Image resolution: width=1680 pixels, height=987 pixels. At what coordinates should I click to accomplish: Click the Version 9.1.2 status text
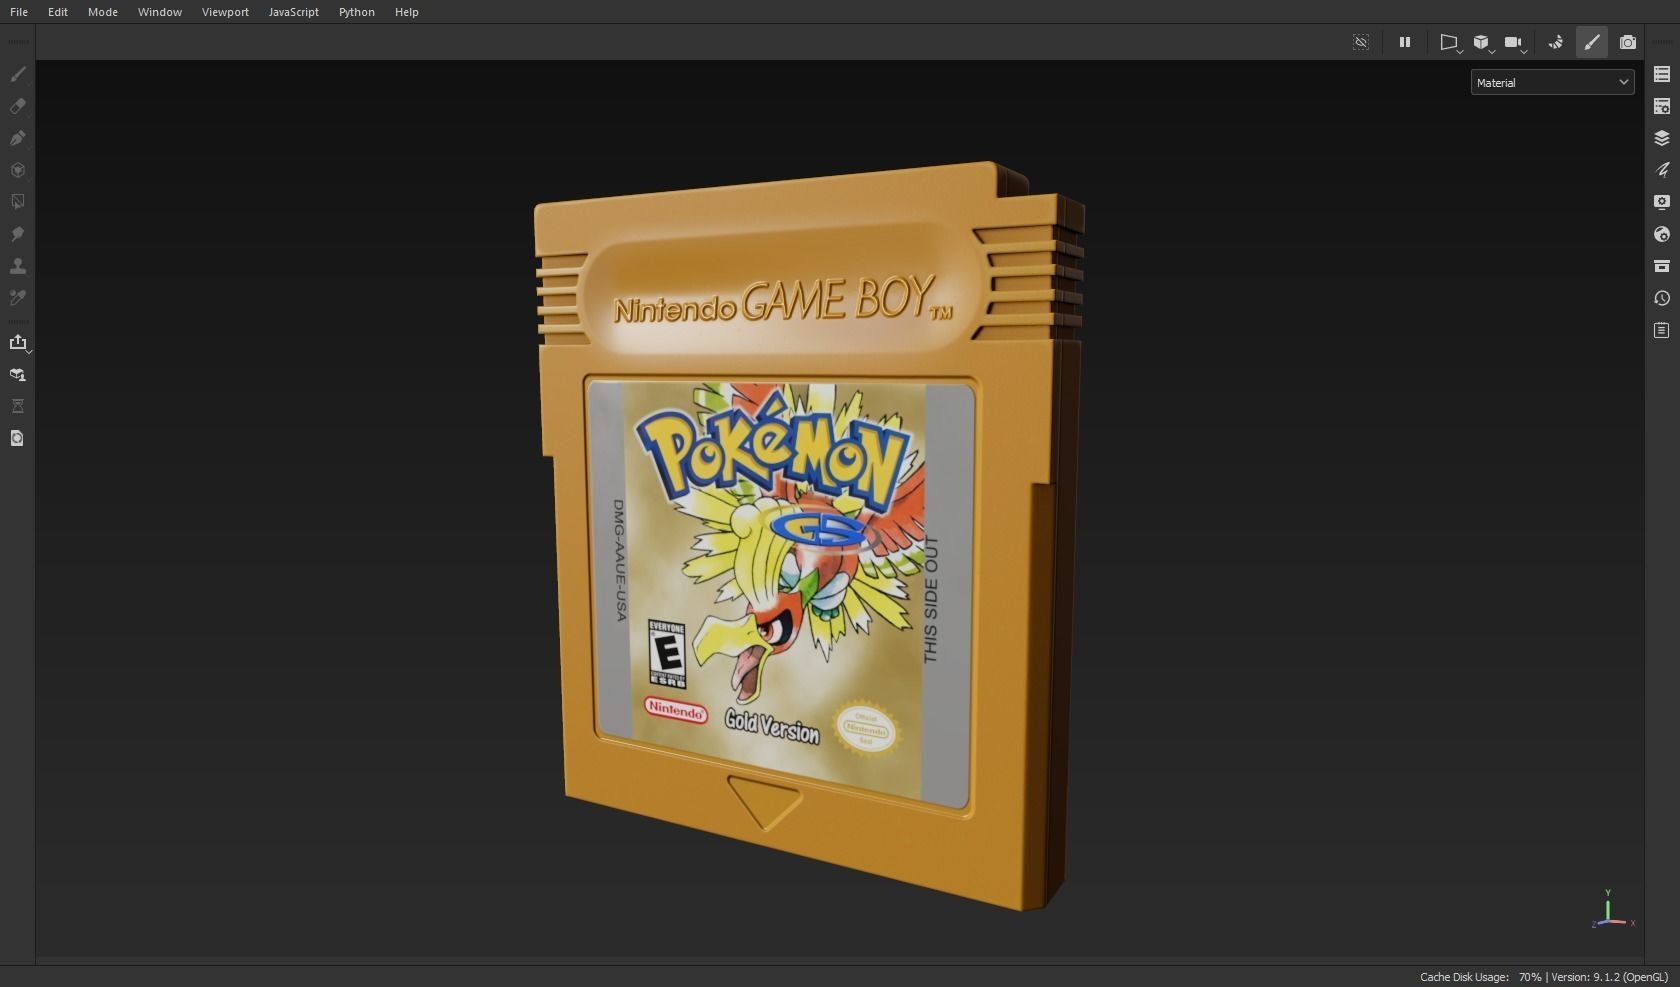click(1609, 977)
